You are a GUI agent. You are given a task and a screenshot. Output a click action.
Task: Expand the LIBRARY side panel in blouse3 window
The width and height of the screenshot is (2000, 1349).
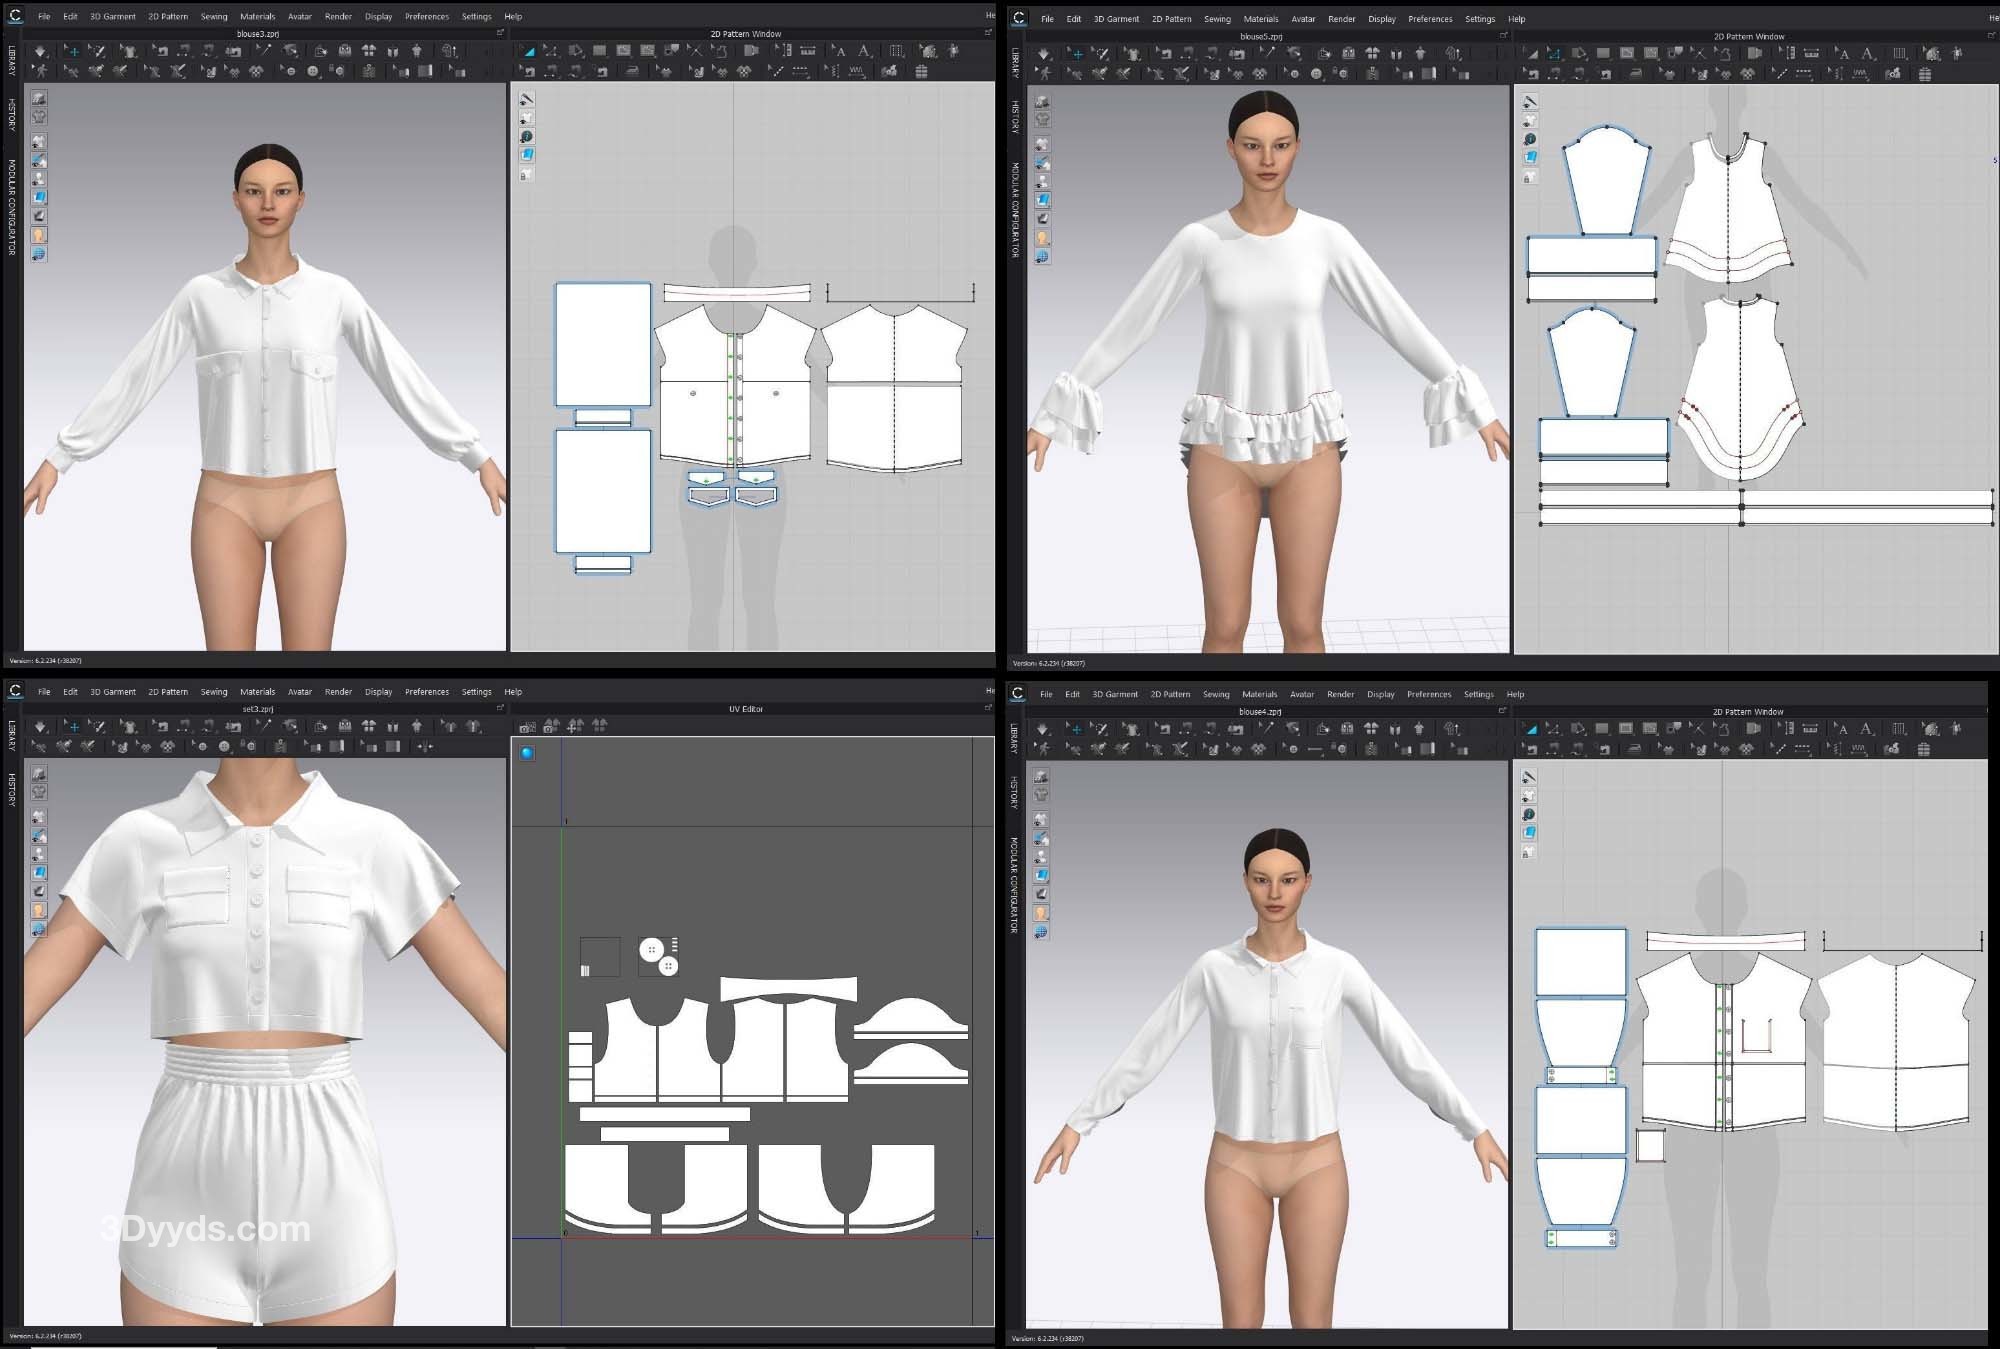11,60
